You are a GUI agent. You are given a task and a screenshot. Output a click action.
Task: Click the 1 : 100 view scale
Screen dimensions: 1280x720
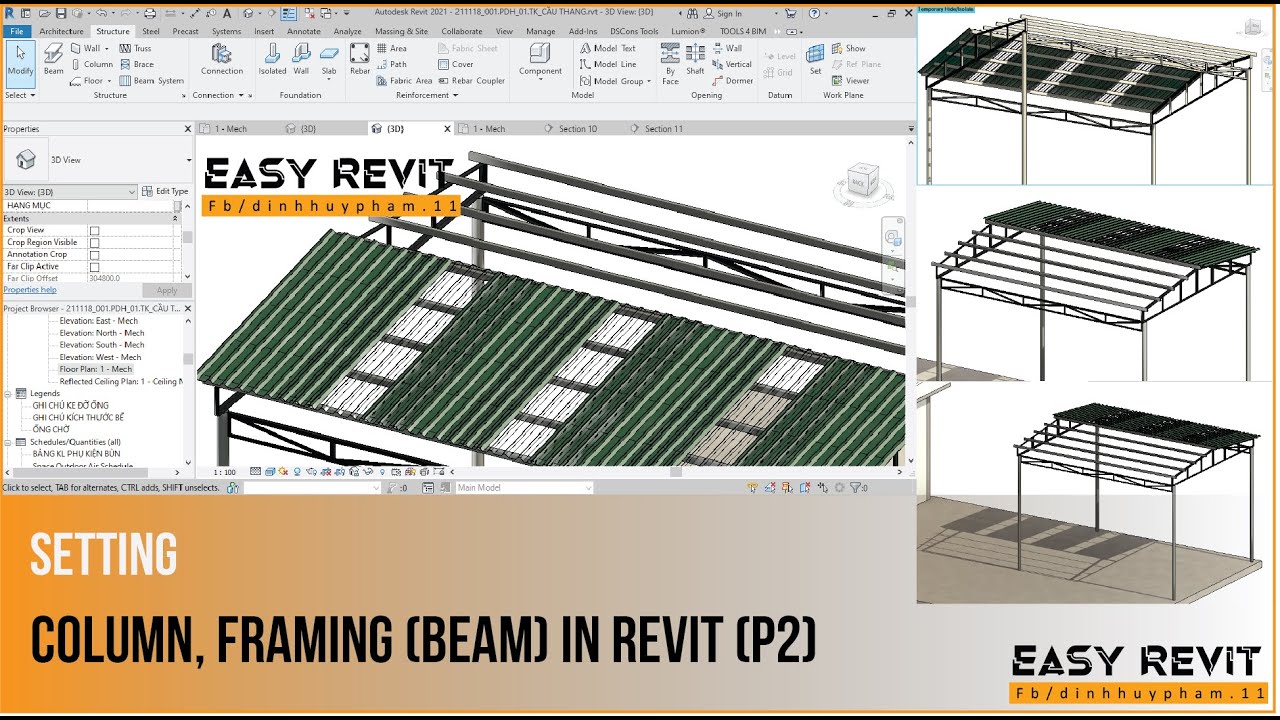click(225, 471)
